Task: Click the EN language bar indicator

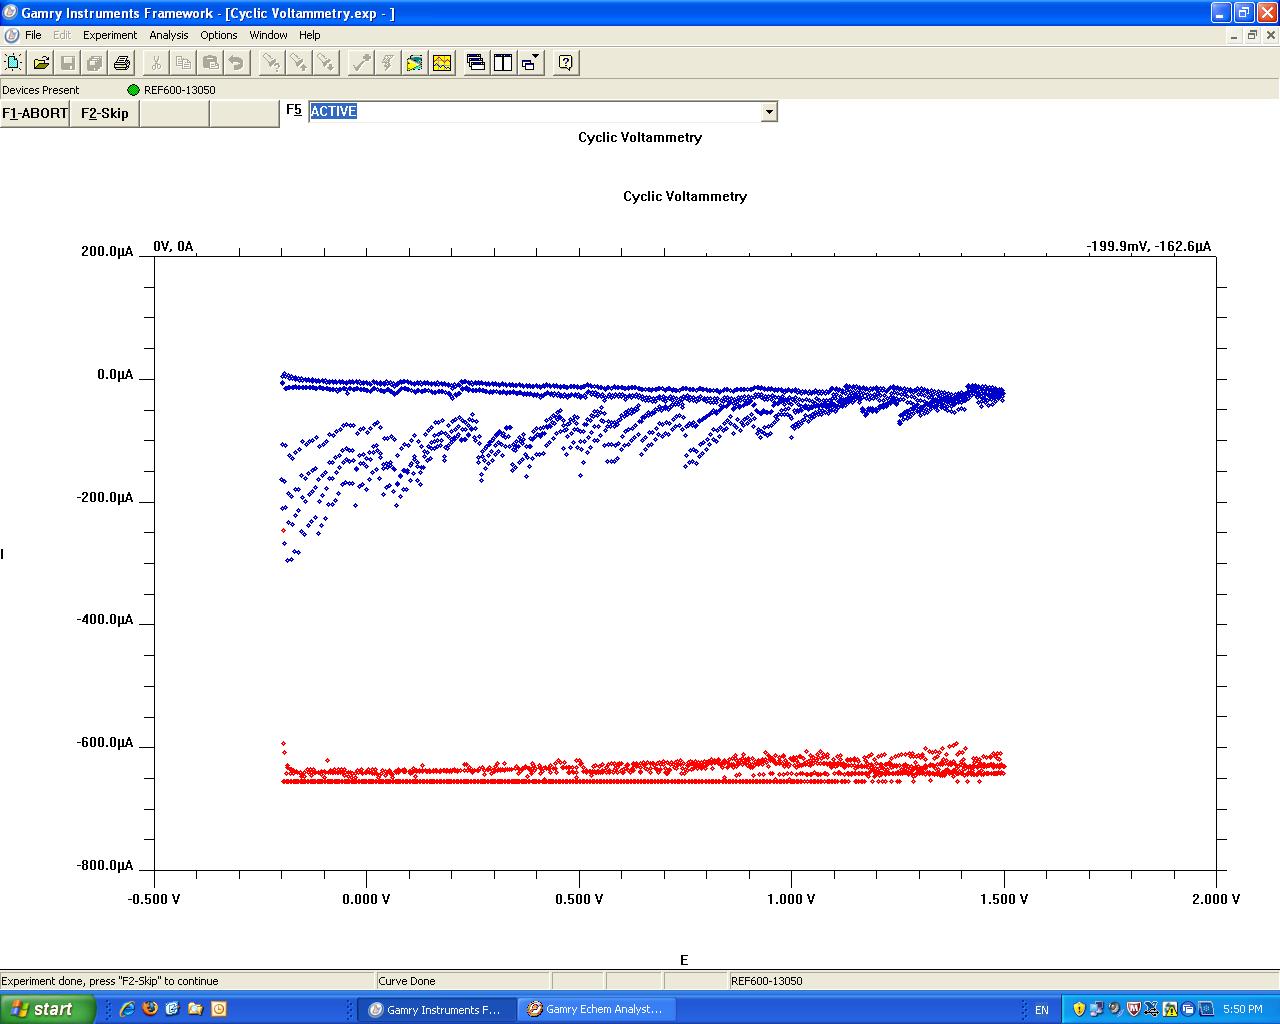Action: pos(1042,1010)
